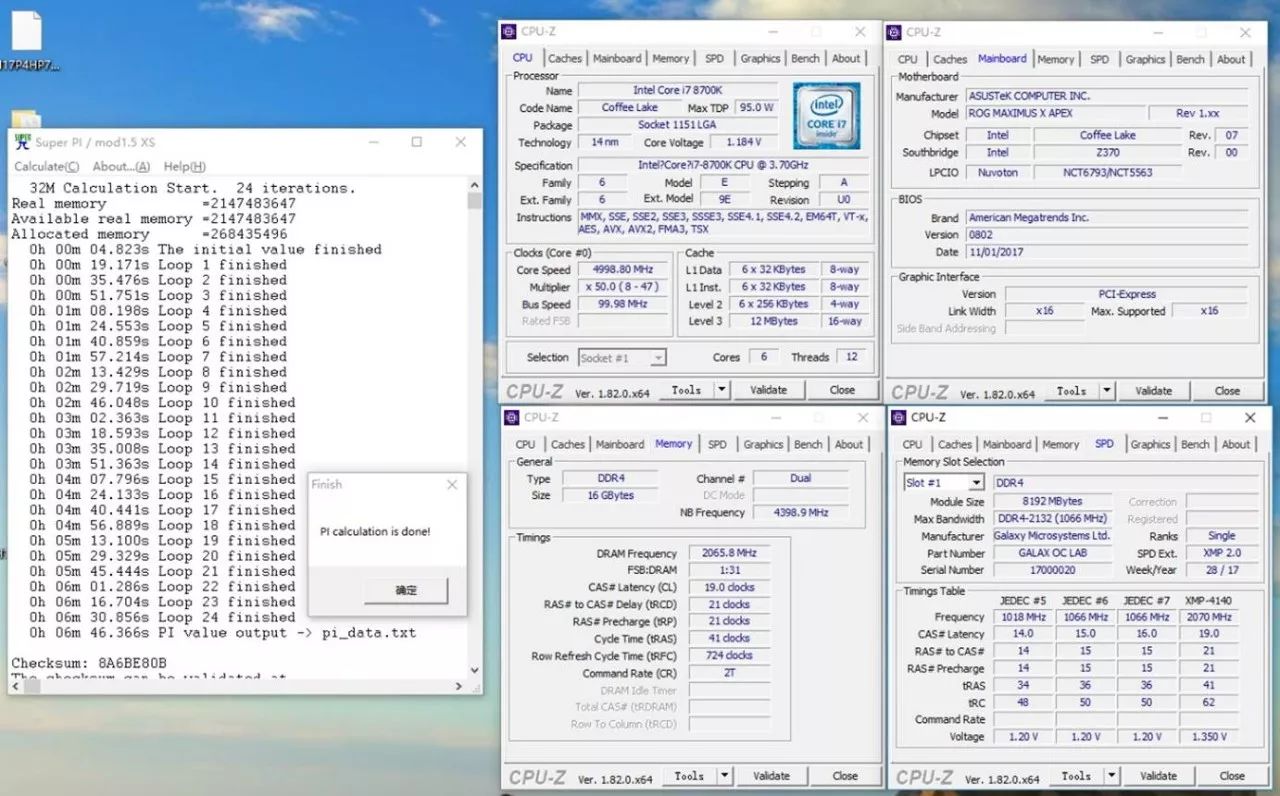Viewport: 1280px width, 796px height.
Task: Click the mainboard Model field ROG MAXIMUS X APEX
Action: pyautogui.click(x=1054, y=114)
